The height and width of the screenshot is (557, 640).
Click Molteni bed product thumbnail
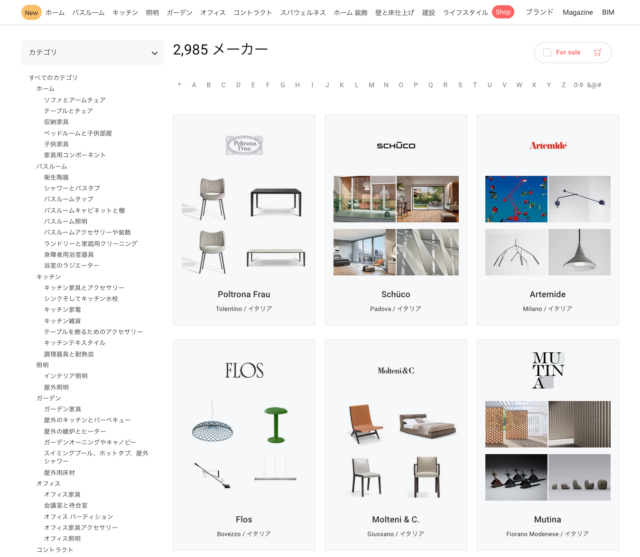point(428,424)
